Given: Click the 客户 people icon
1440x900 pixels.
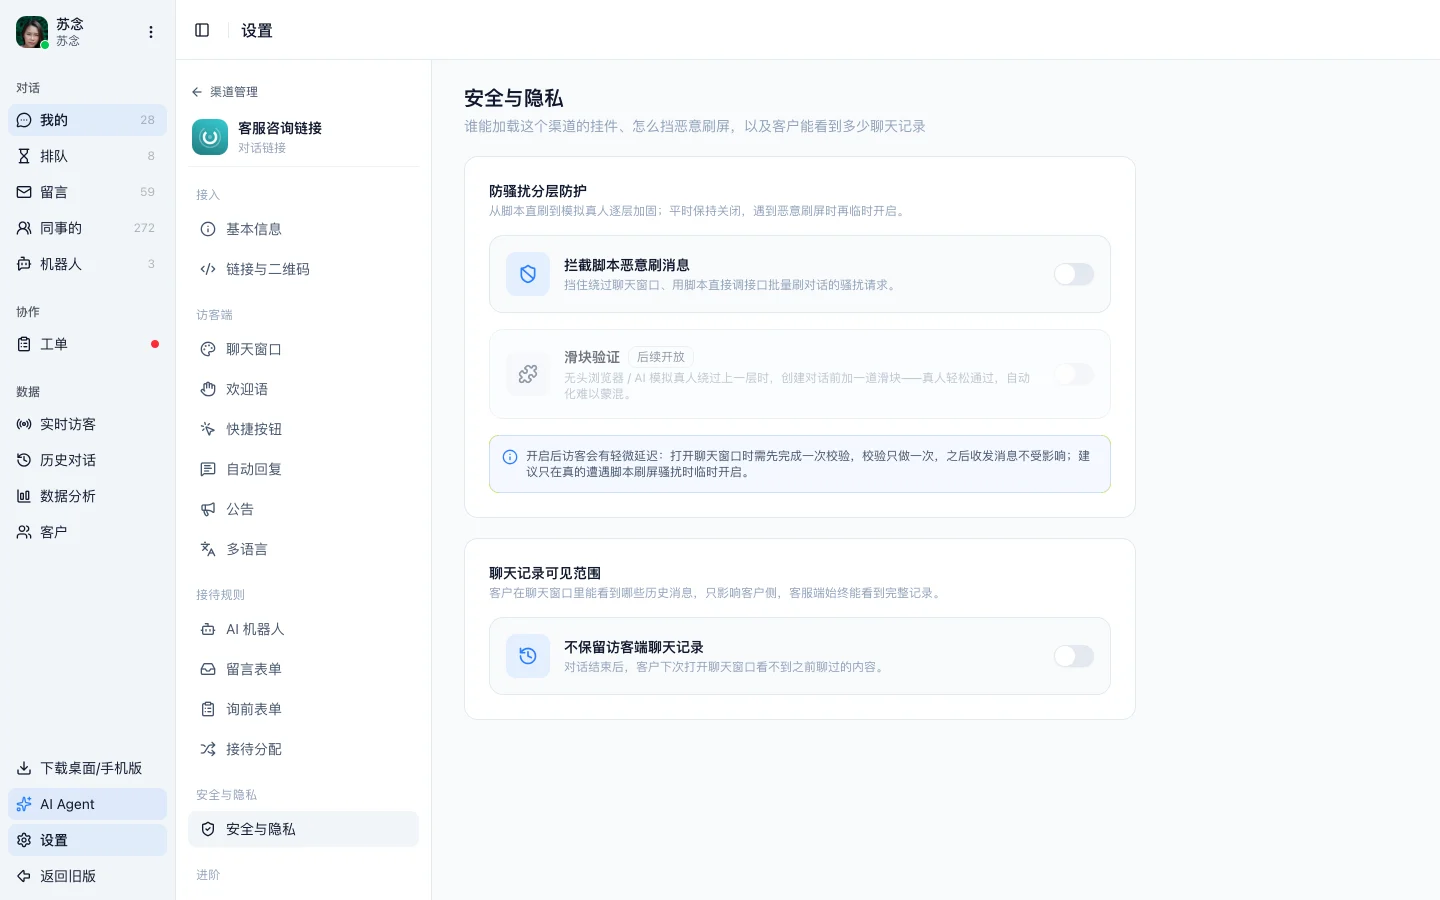Looking at the screenshot, I should click(x=24, y=532).
